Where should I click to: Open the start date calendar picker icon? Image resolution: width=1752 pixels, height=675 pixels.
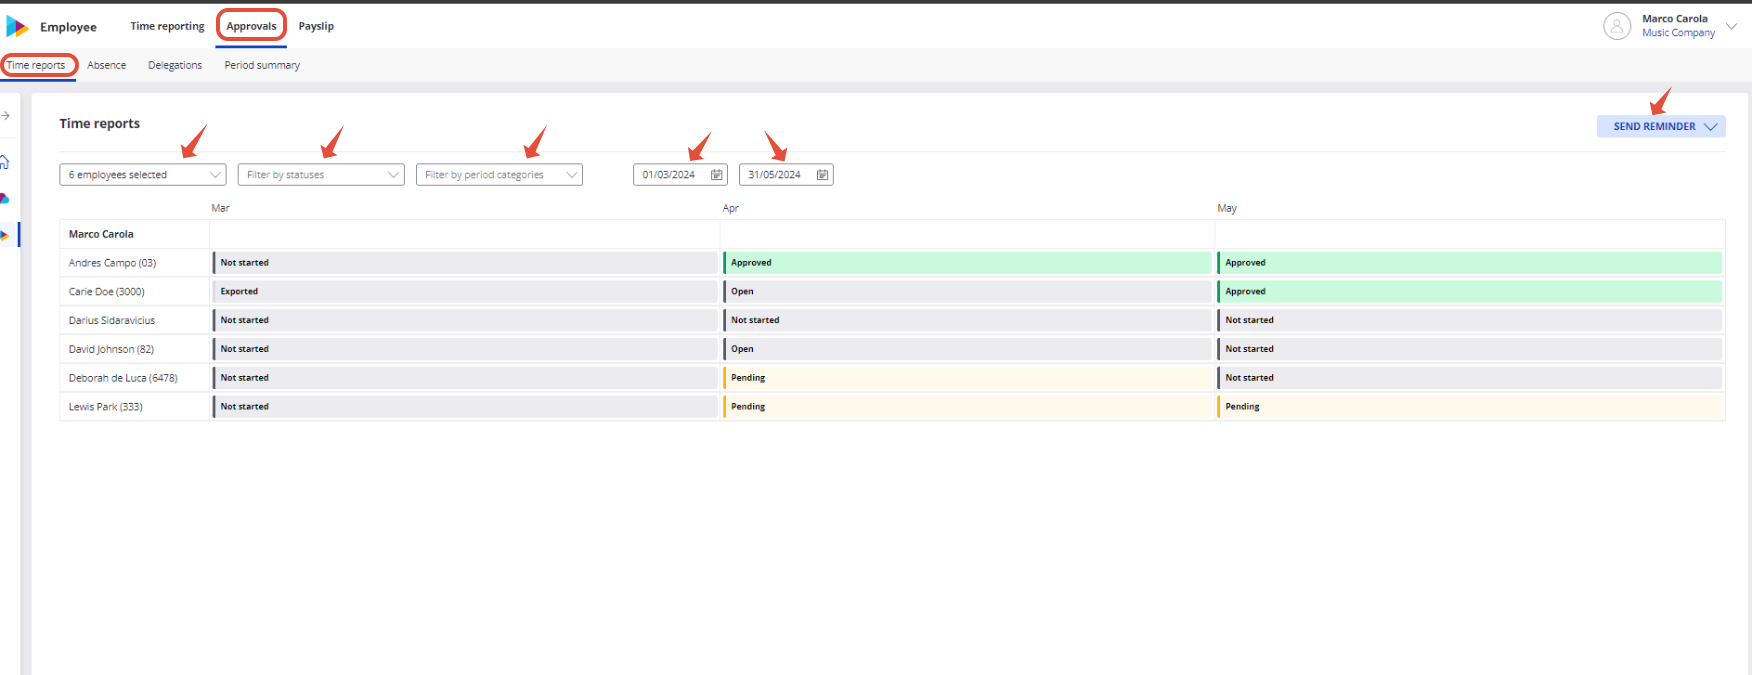717,175
